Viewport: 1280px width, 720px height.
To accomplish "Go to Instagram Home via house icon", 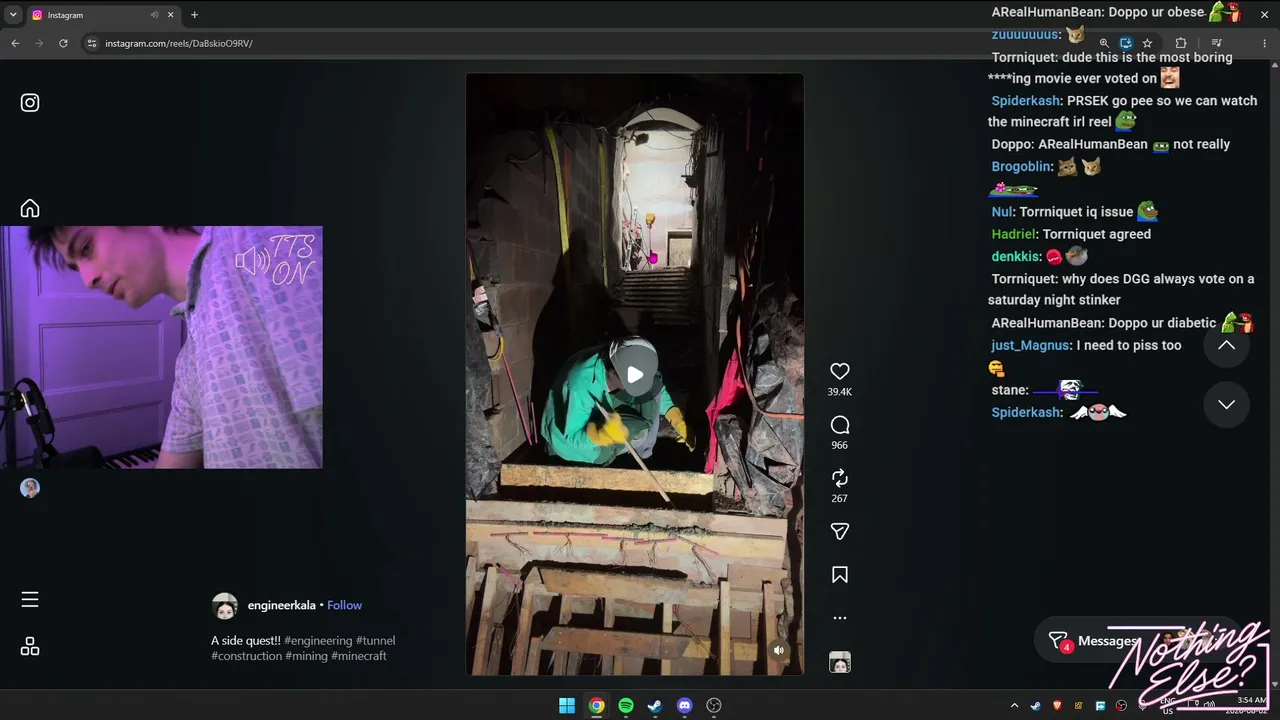I will tap(30, 208).
